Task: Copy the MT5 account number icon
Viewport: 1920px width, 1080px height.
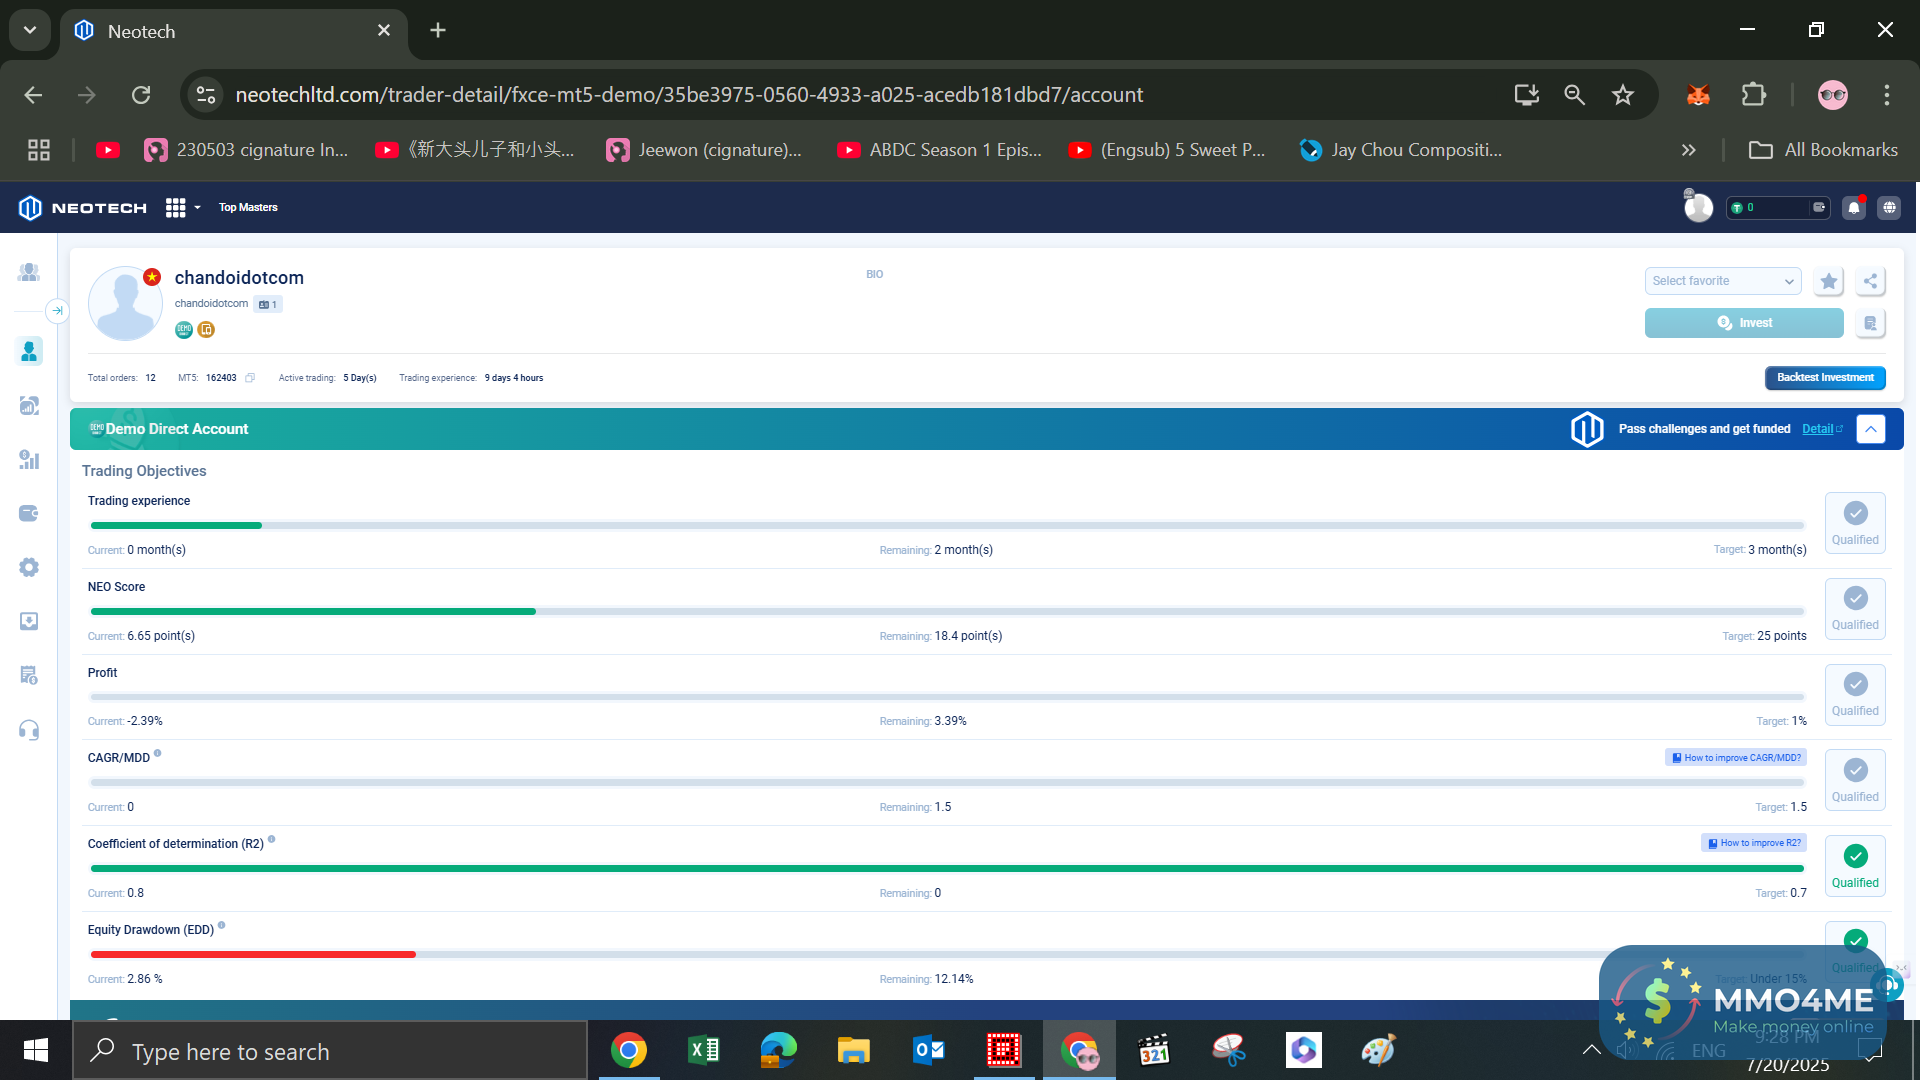Action: tap(250, 378)
